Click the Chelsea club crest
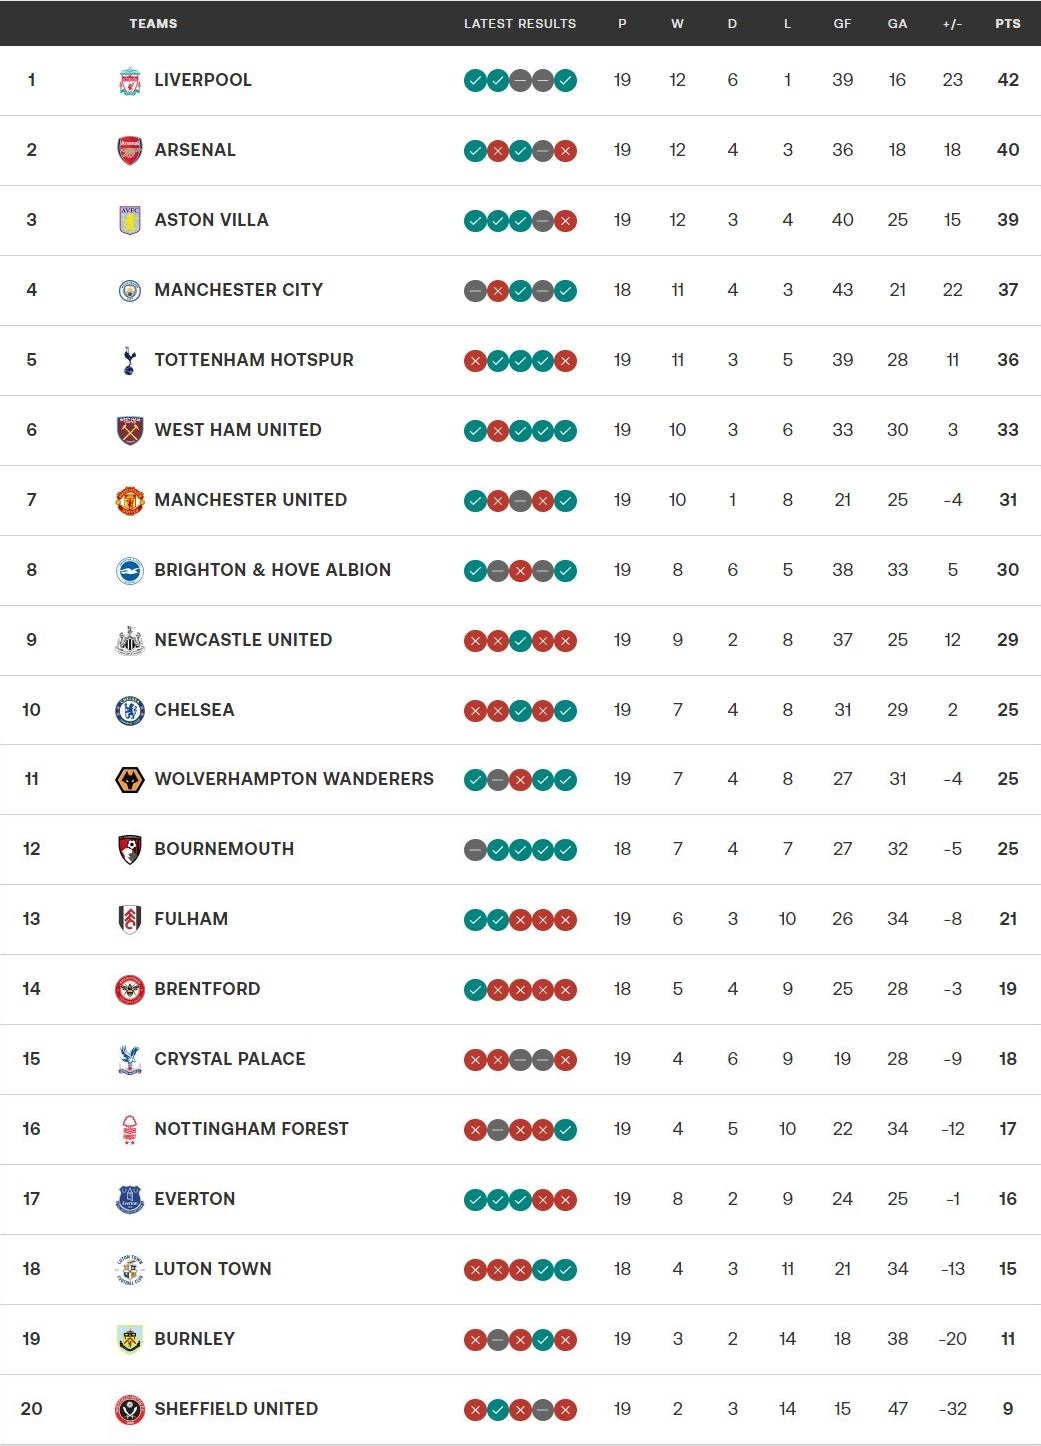The height and width of the screenshot is (1446, 1041). pos(131,709)
